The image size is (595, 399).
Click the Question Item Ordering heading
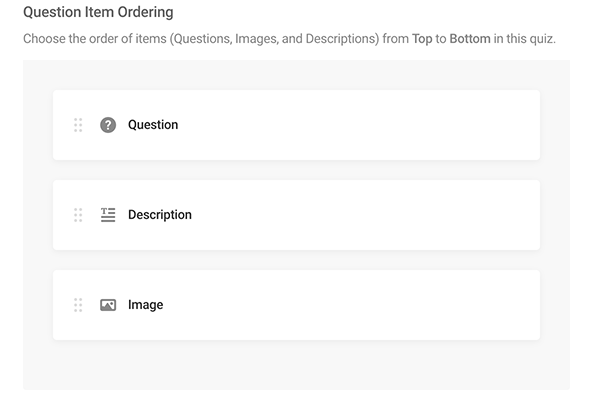click(98, 12)
